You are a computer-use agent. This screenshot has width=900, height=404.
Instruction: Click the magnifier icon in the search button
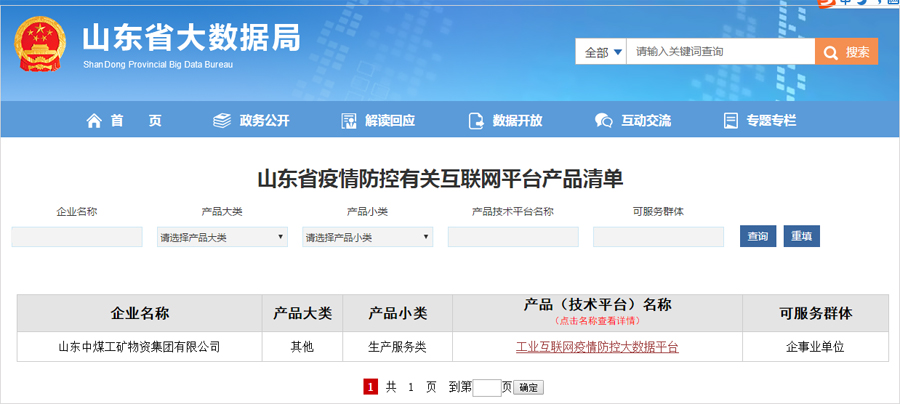click(x=831, y=52)
